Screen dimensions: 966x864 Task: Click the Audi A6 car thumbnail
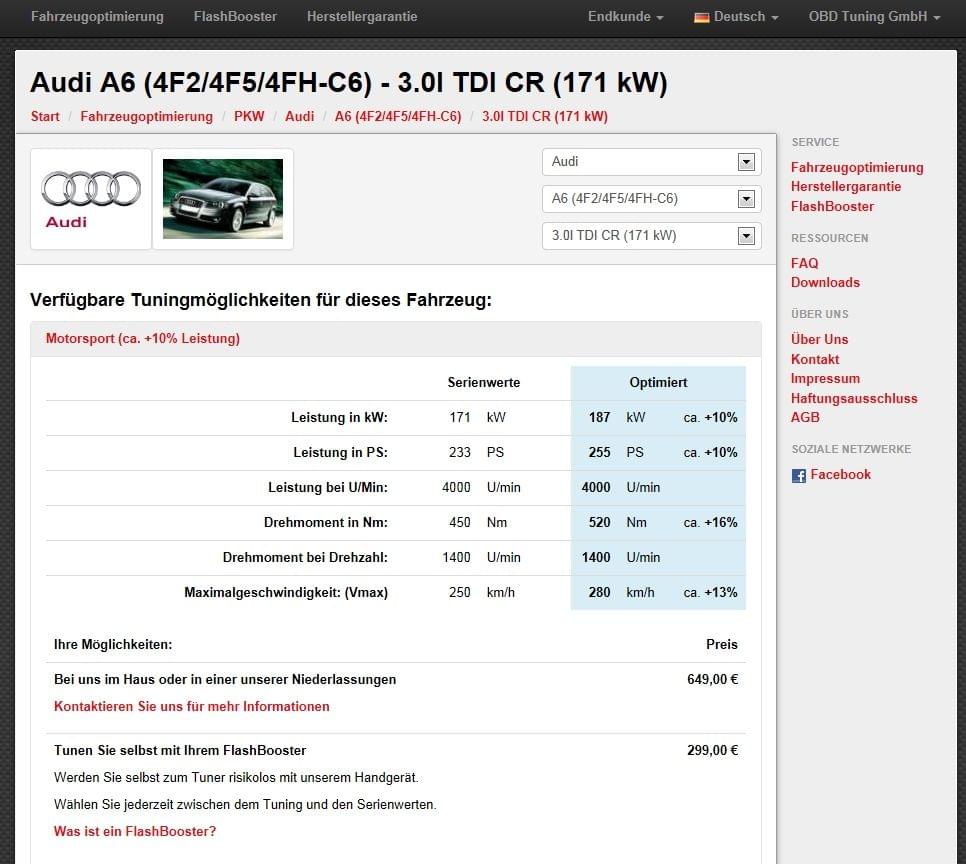(223, 199)
